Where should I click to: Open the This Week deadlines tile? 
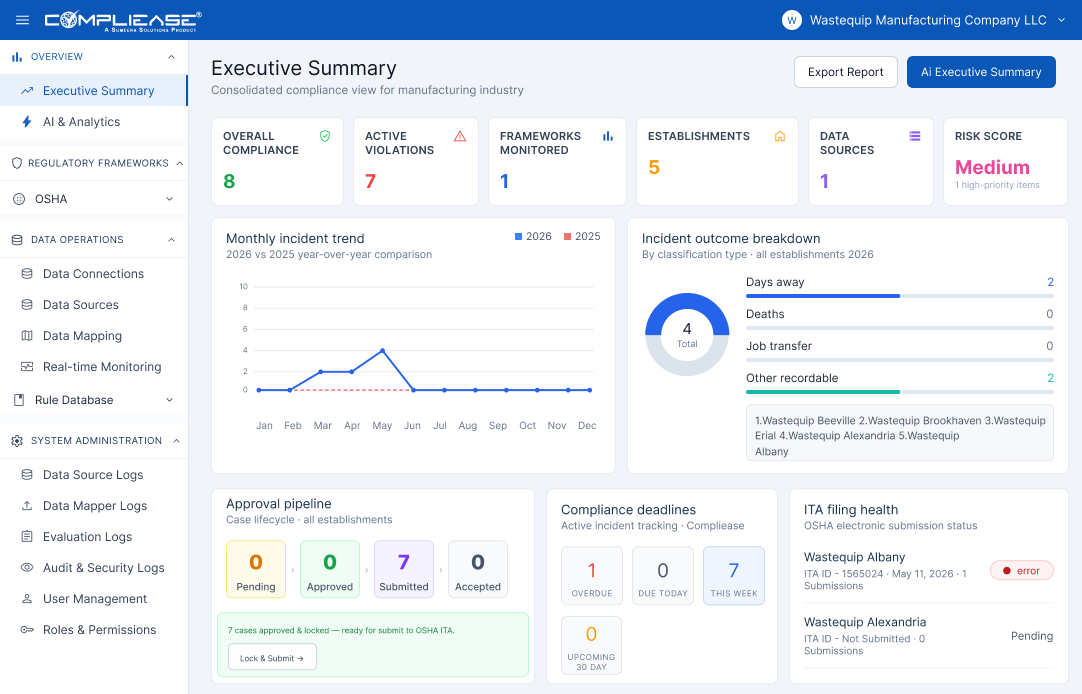pyautogui.click(x=734, y=576)
